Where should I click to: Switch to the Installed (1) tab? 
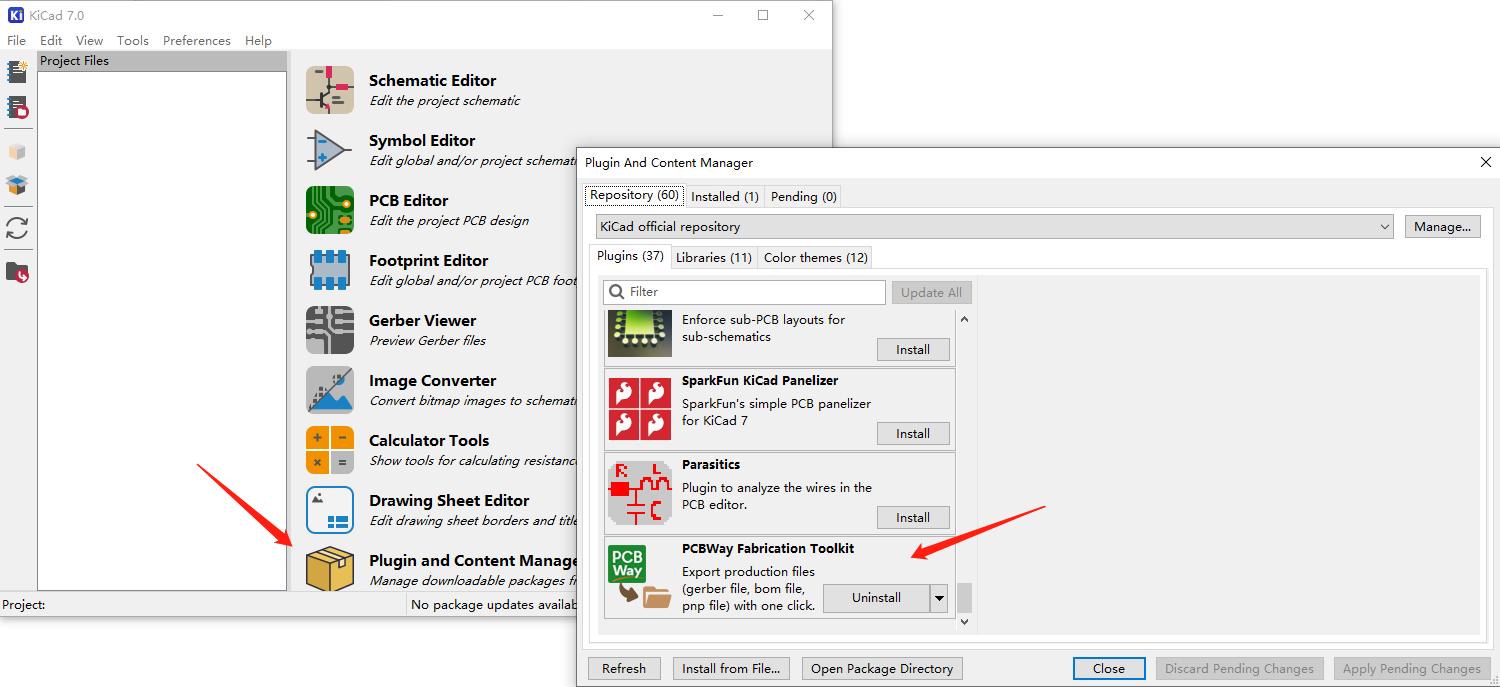725,197
